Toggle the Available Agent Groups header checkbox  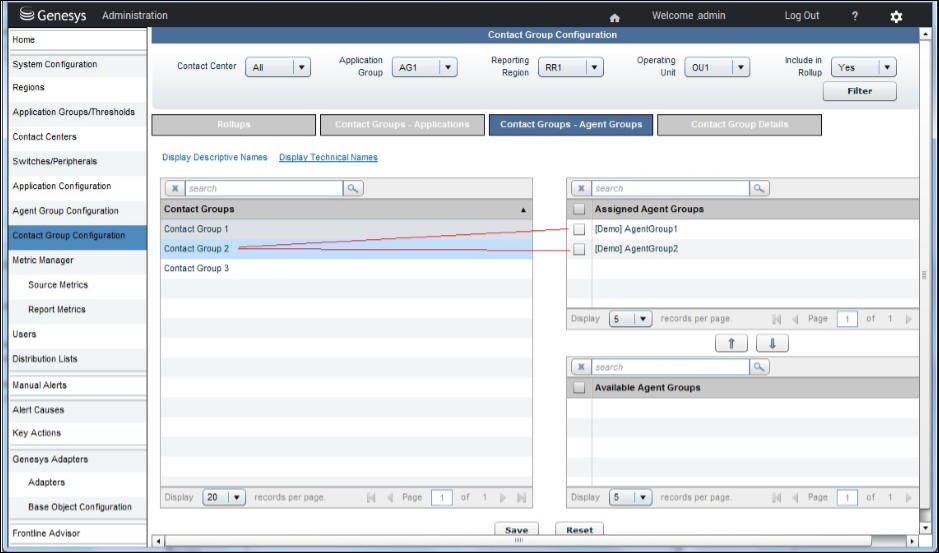point(579,388)
